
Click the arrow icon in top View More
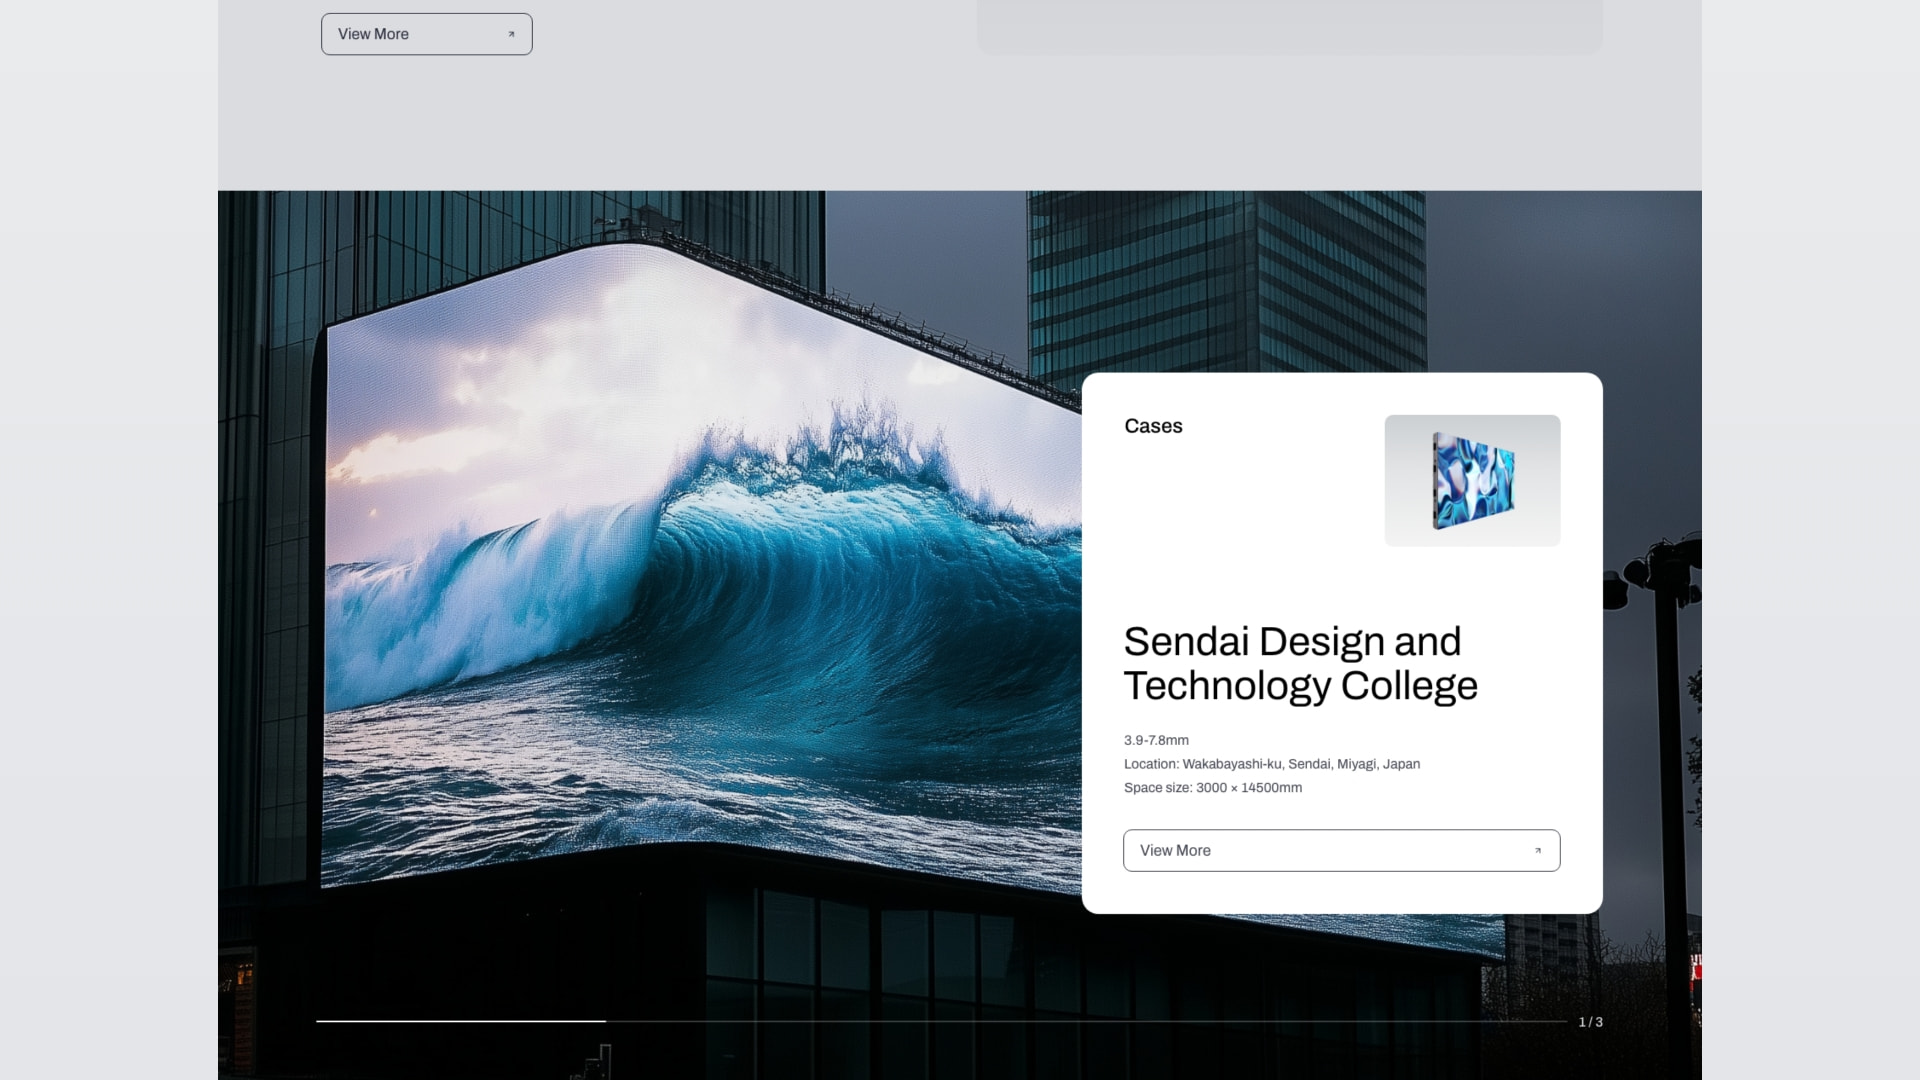coord(511,34)
